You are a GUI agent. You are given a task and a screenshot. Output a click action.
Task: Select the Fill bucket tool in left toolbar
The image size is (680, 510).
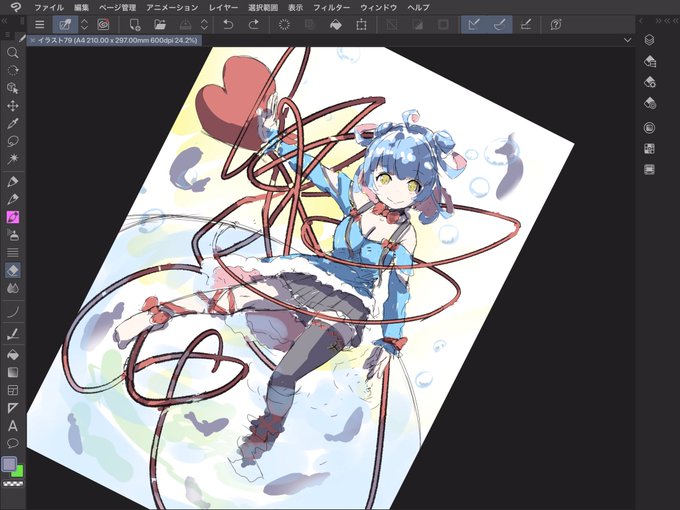pos(13,355)
